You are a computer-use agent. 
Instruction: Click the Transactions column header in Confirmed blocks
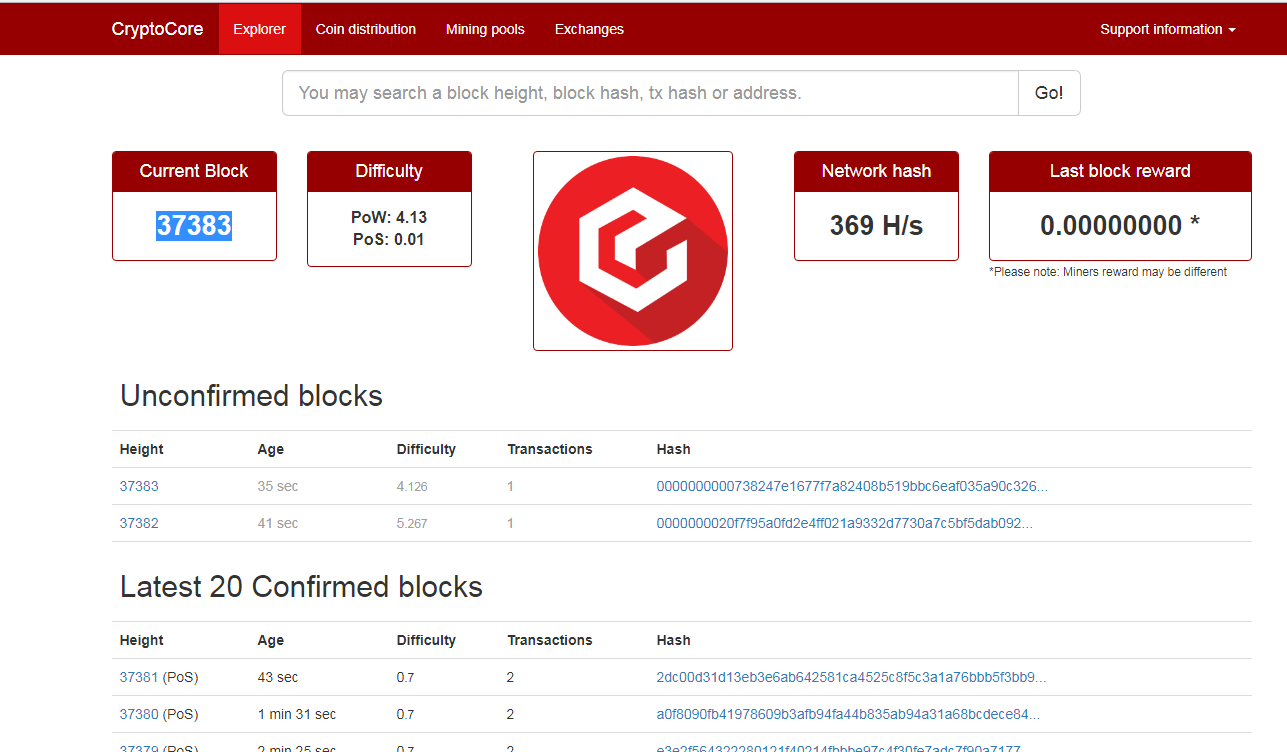(x=550, y=640)
